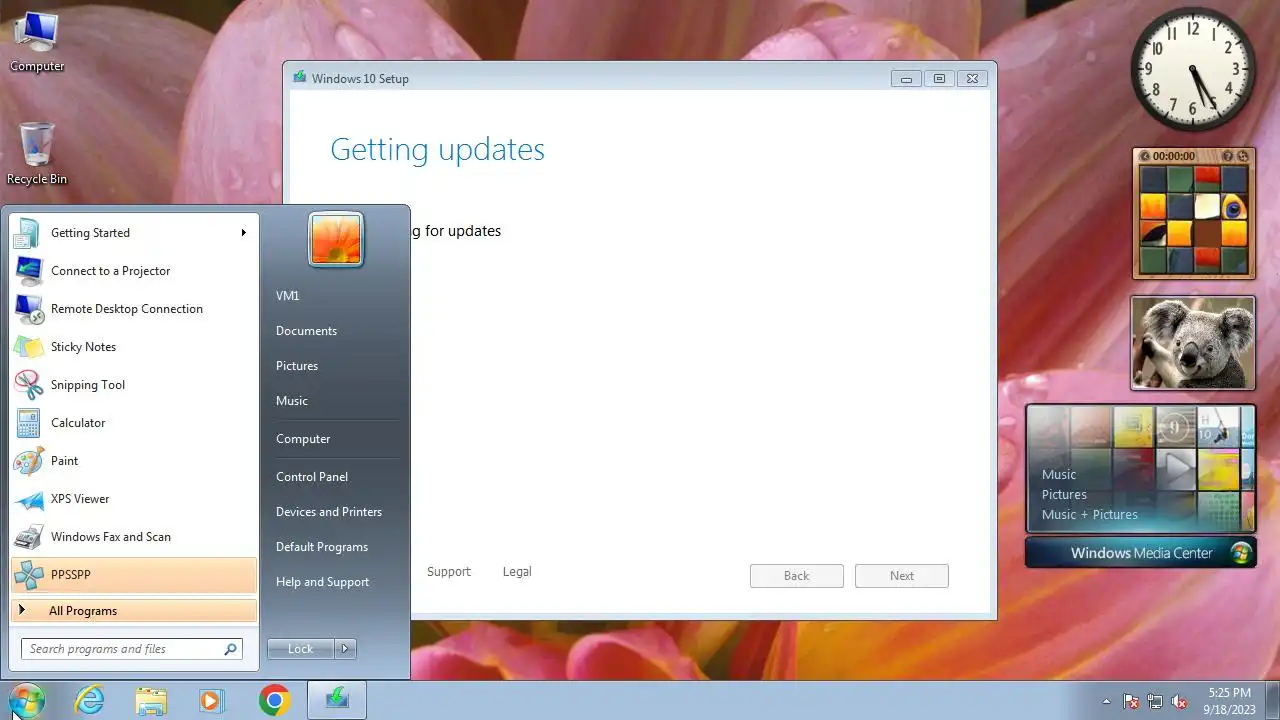Minimize the Windows 10 Setup window
The height and width of the screenshot is (720, 1280).
point(906,79)
